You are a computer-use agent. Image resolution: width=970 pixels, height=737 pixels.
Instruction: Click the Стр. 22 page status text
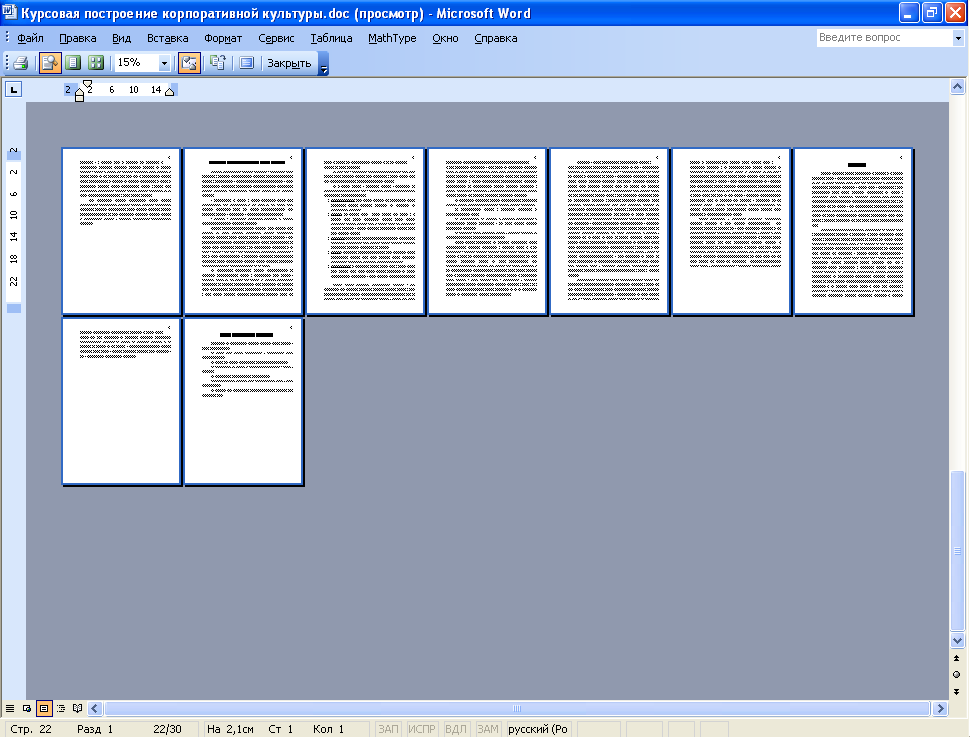pos(31,729)
